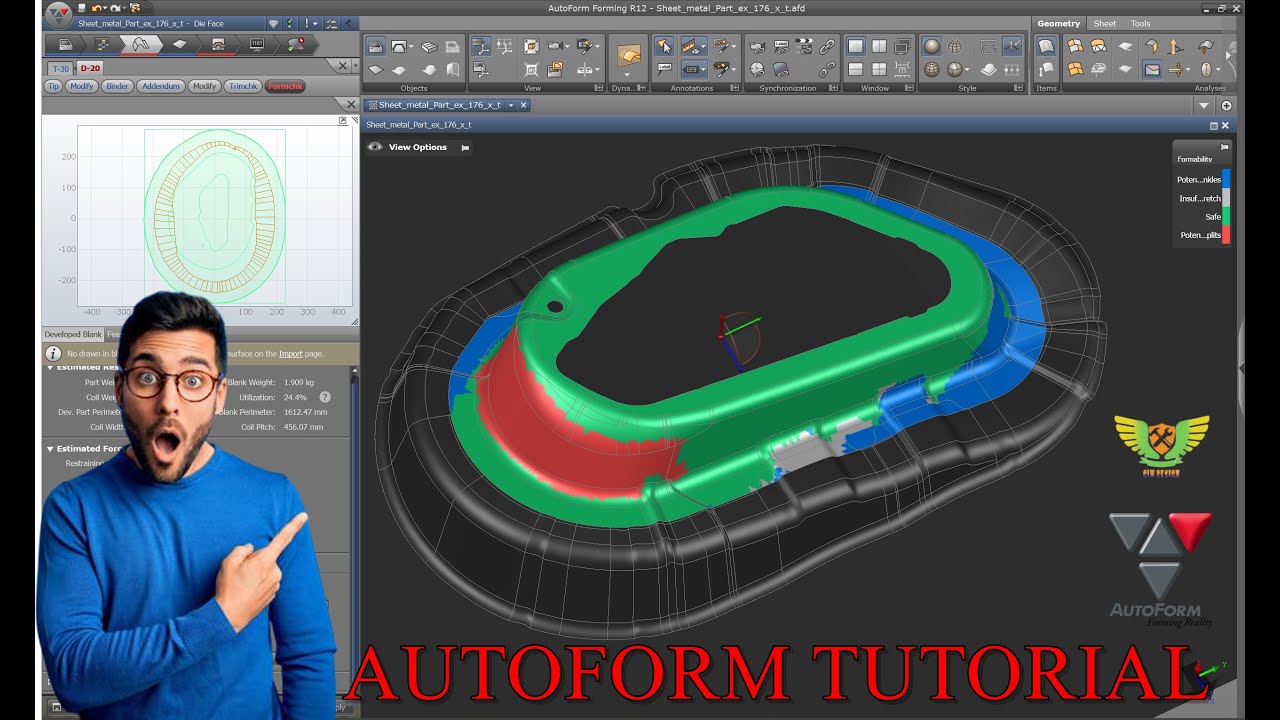Open the Trimchk step button
Image resolution: width=1280 pixels, height=720 pixels.
[x=243, y=86]
